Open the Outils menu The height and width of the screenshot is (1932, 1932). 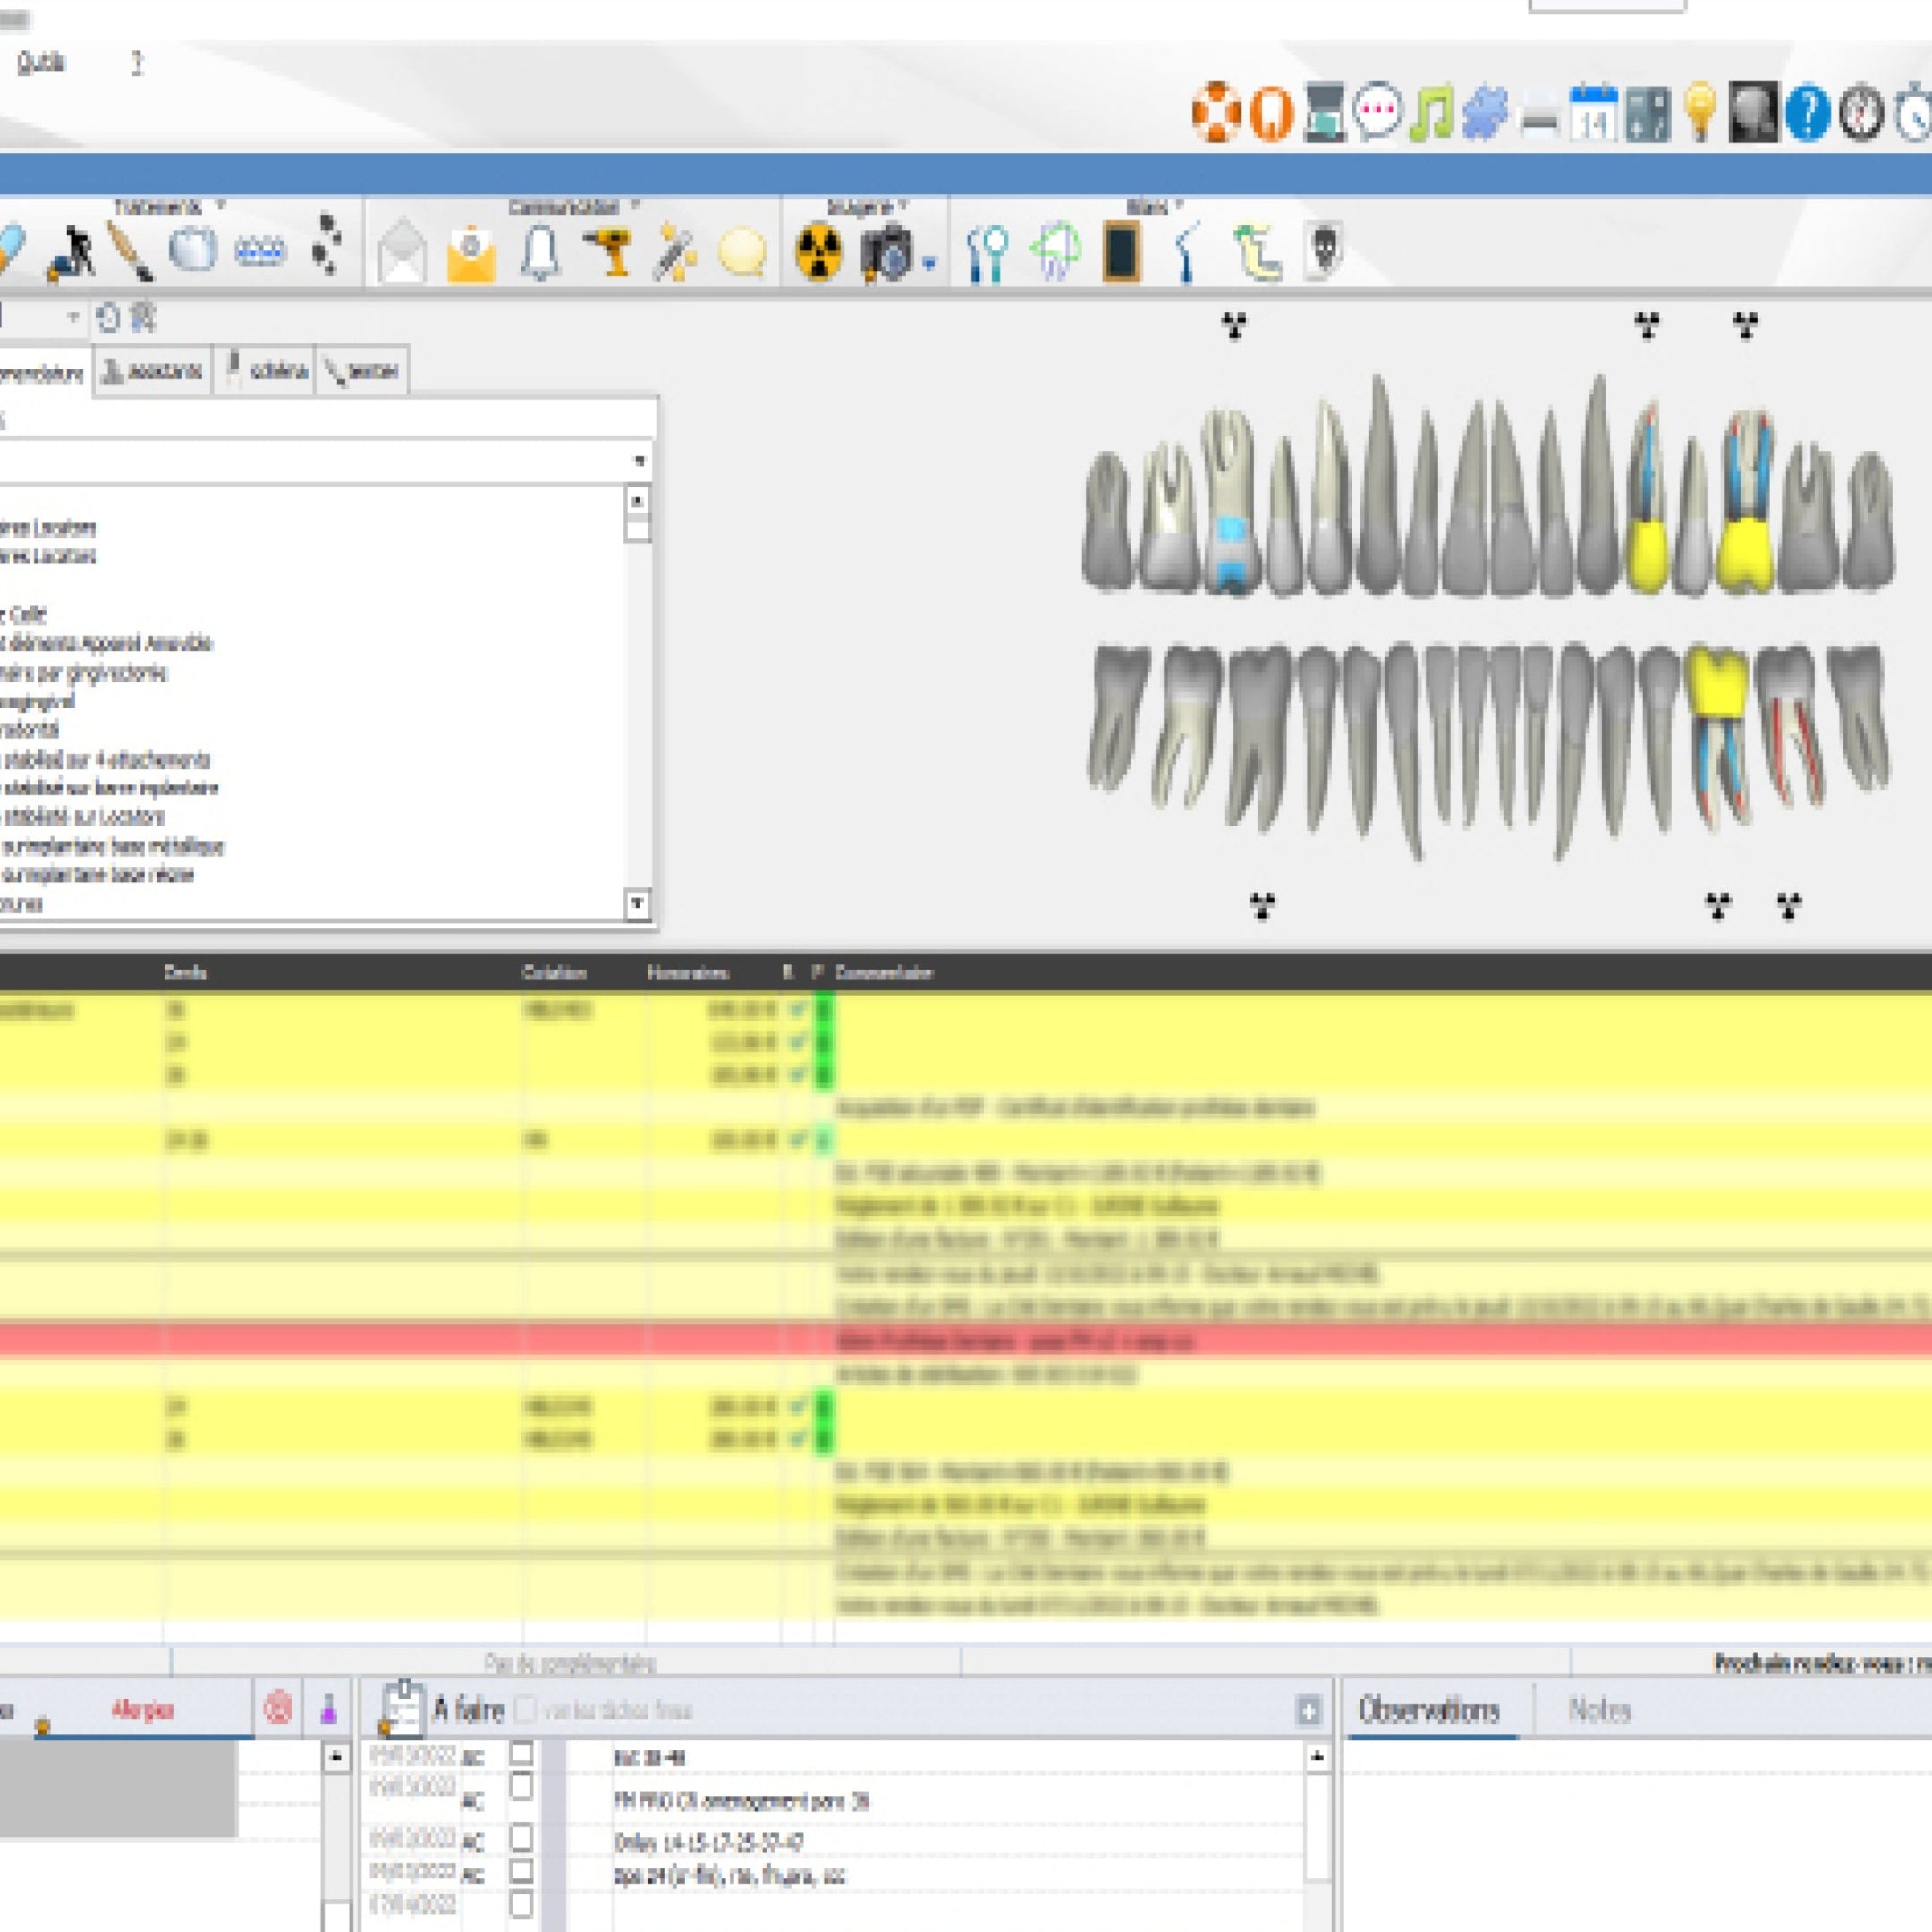[41, 63]
